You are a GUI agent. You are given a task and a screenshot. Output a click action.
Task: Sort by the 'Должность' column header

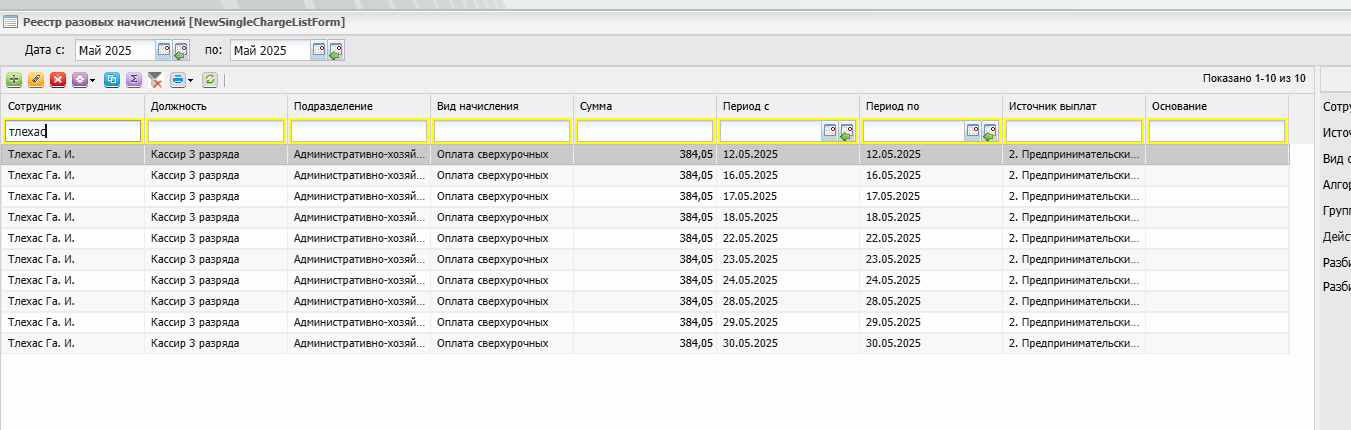216,106
